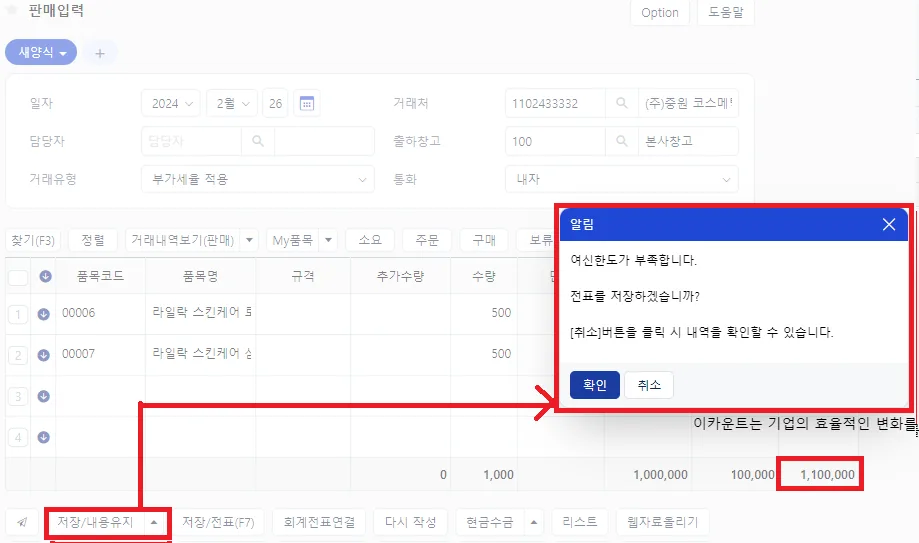This screenshot has height=543, width=919.
Task: Click the paper plane send icon
Action: point(22,522)
